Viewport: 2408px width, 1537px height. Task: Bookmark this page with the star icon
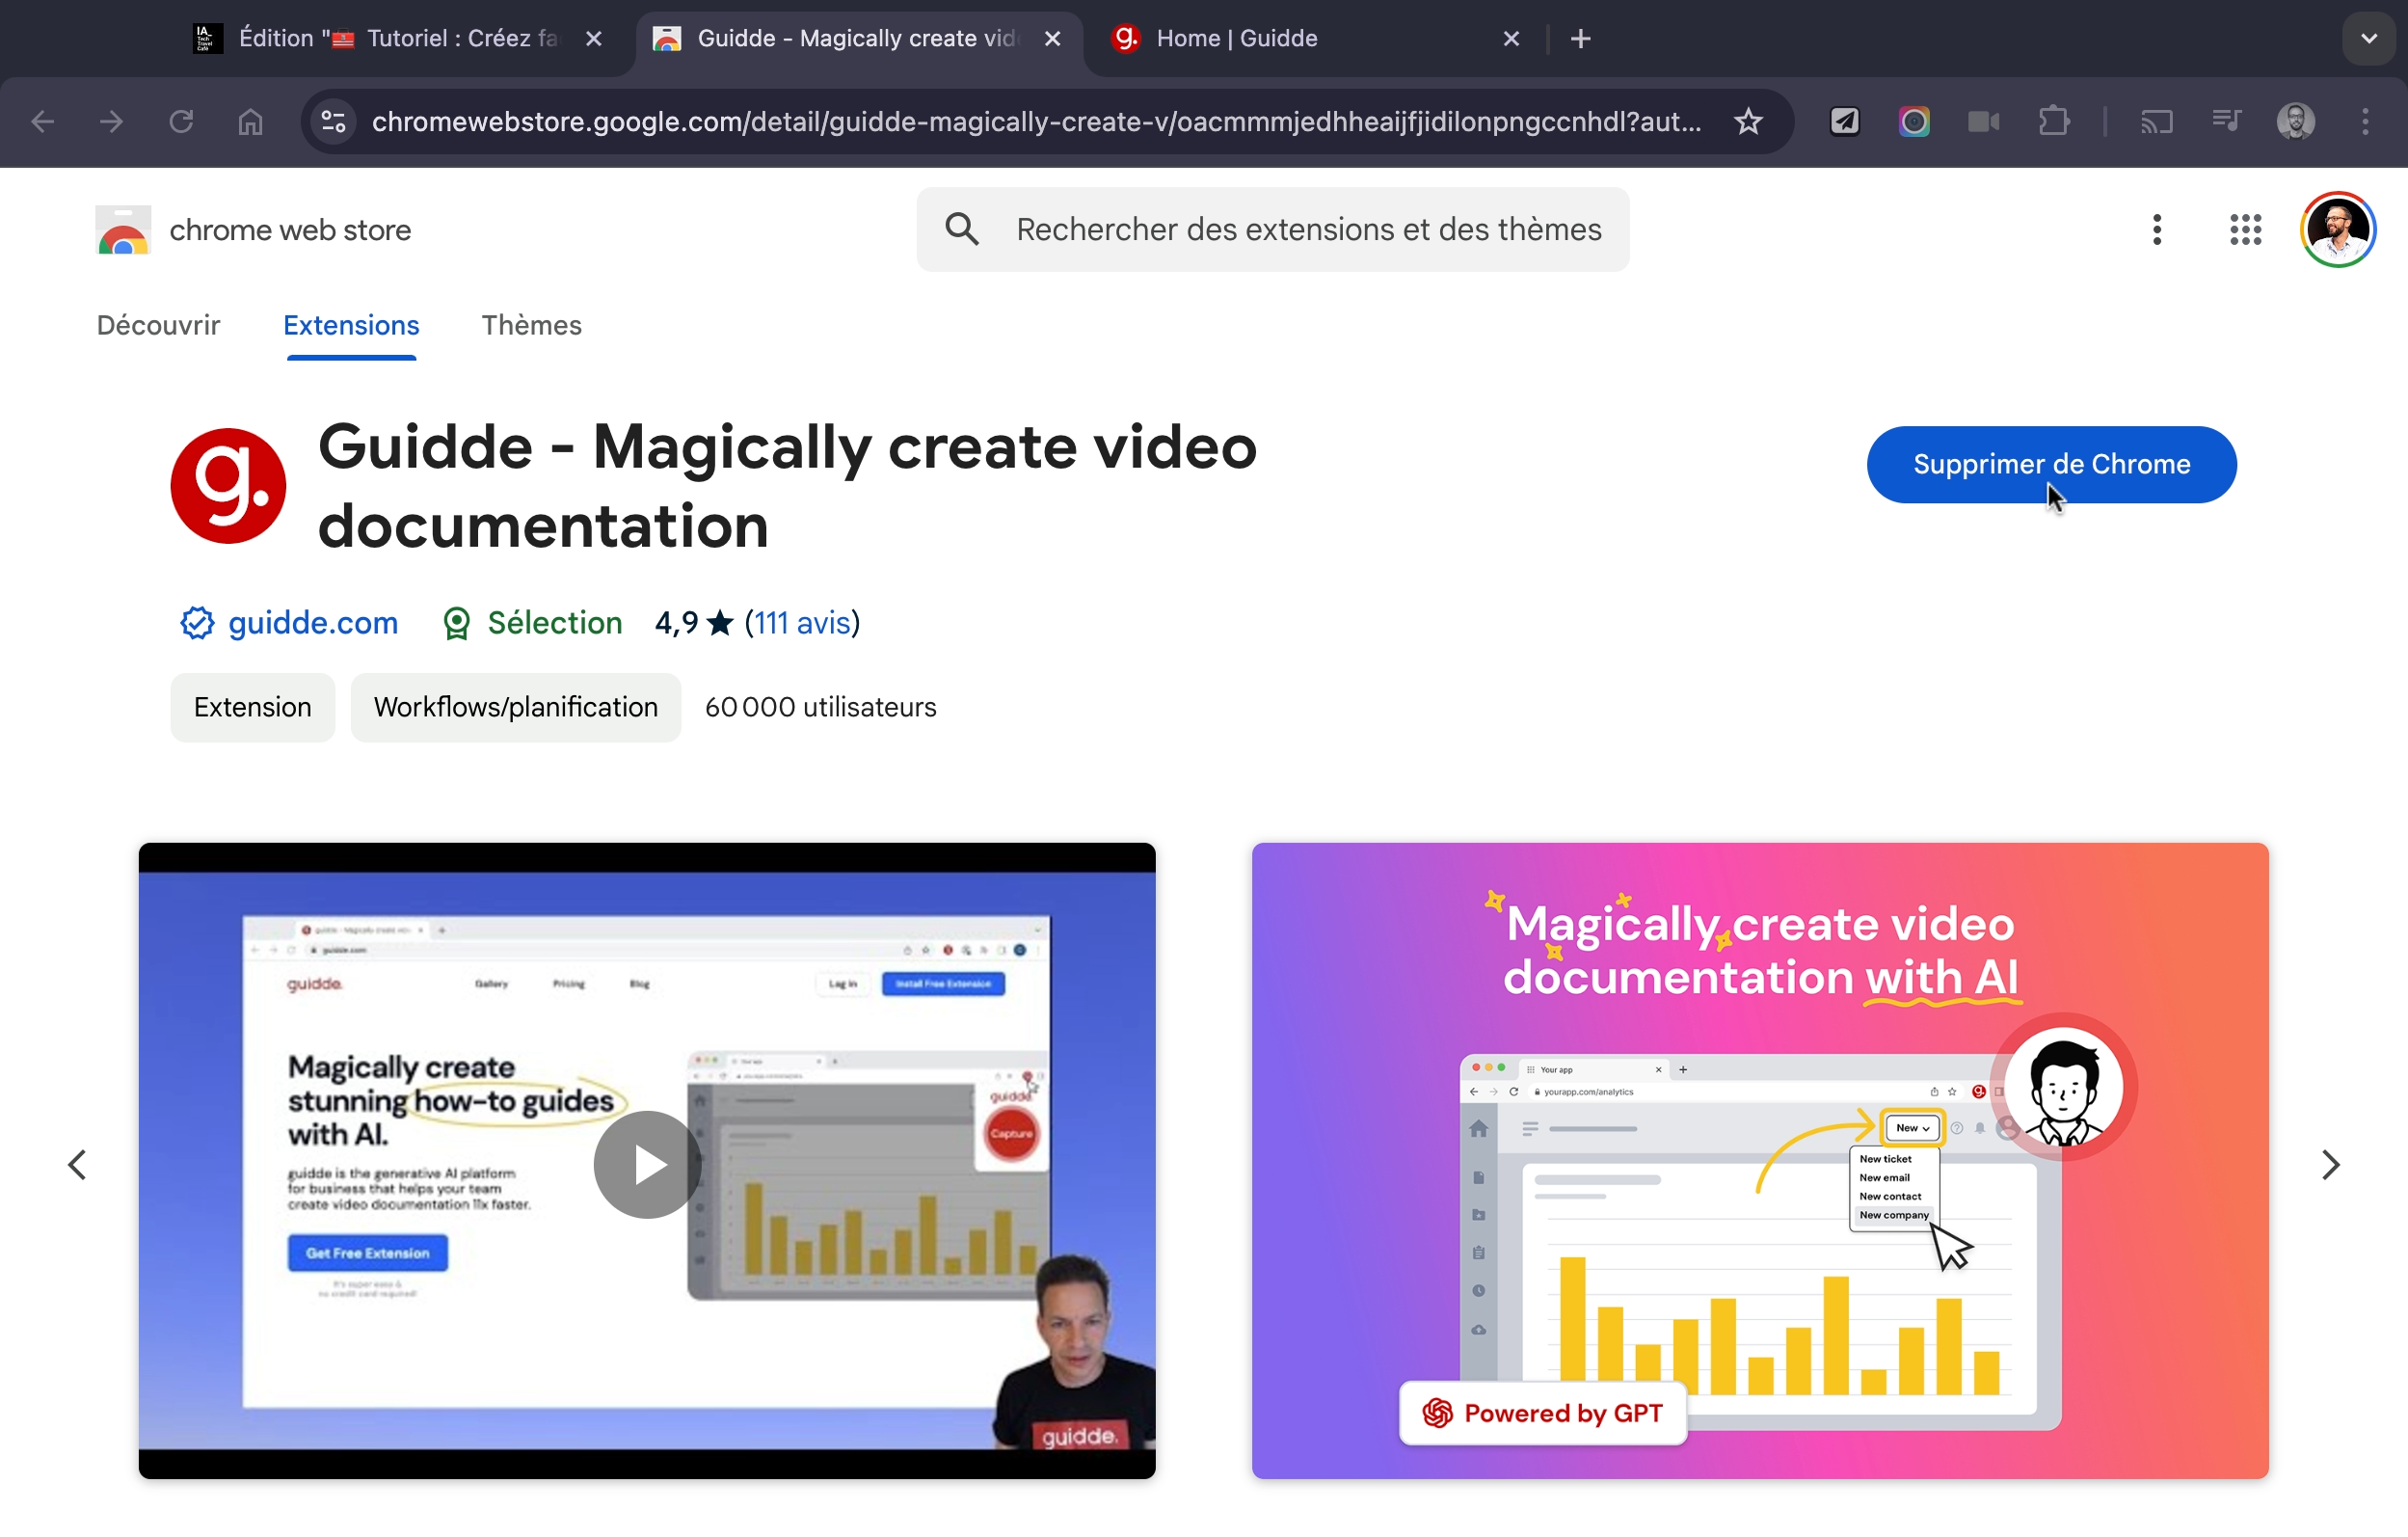pyautogui.click(x=1747, y=122)
